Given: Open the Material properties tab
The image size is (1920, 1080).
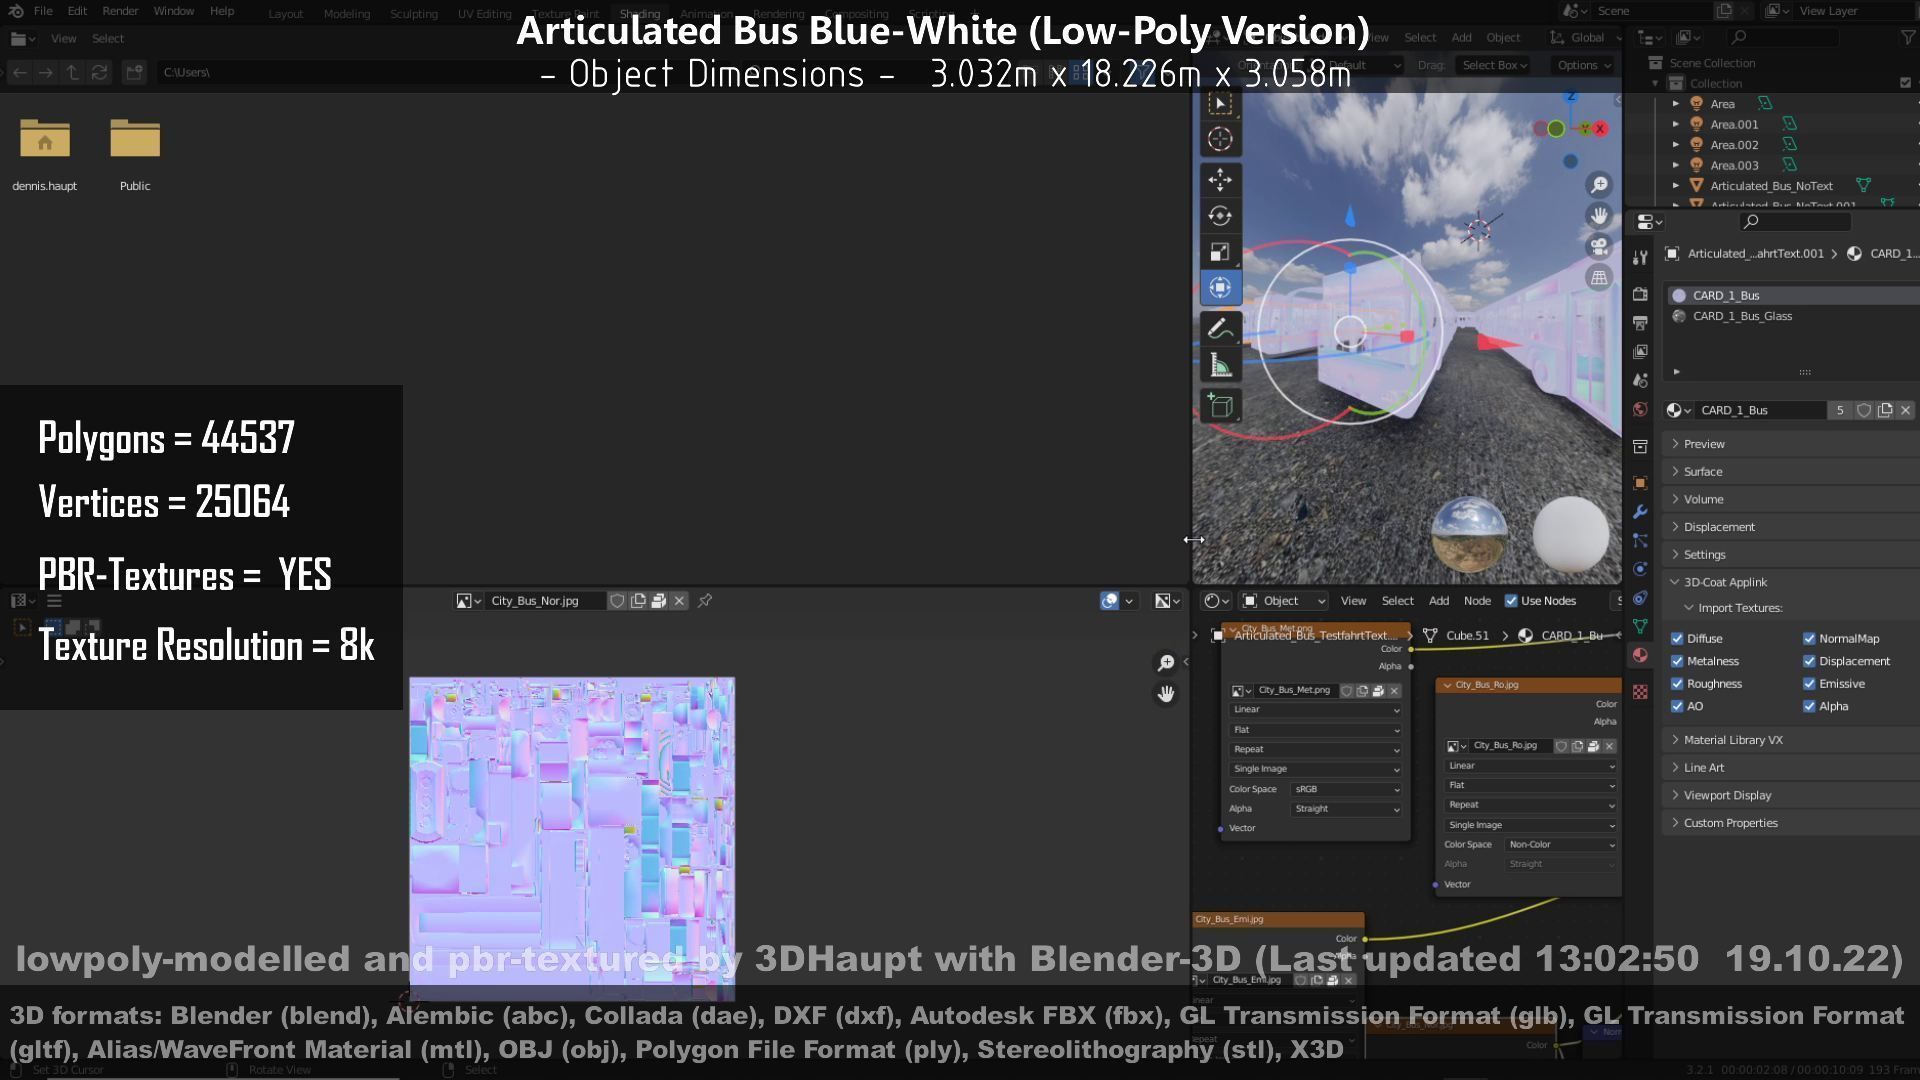Looking at the screenshot, I should coord(1640,655).
